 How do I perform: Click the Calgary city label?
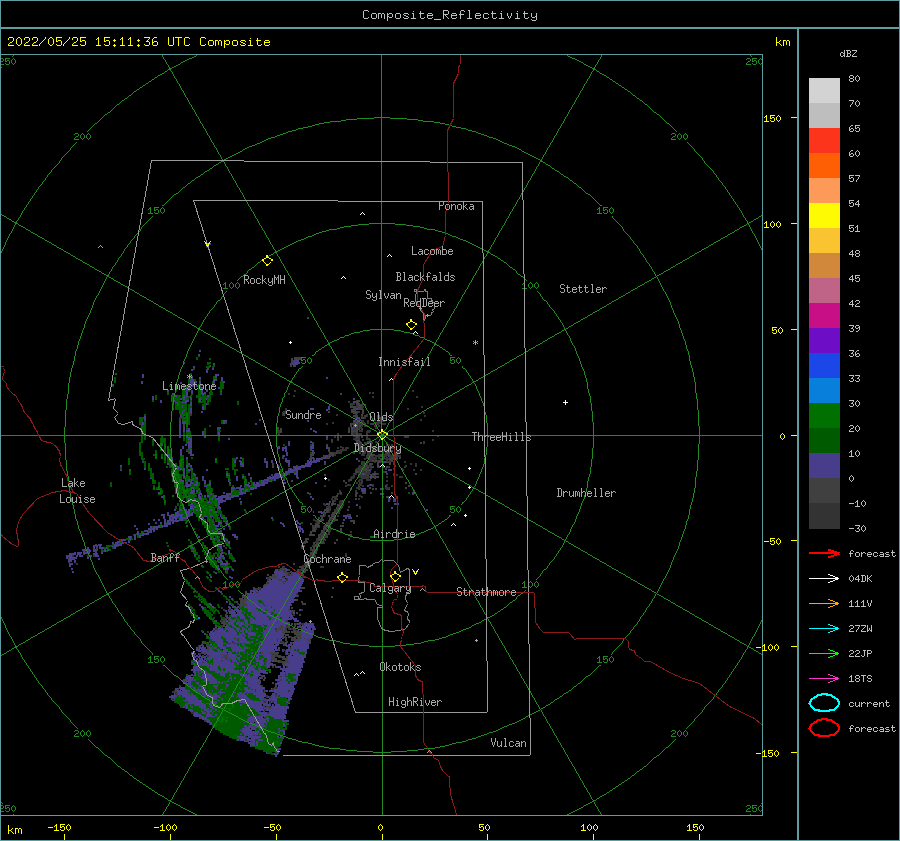[390, 588]
